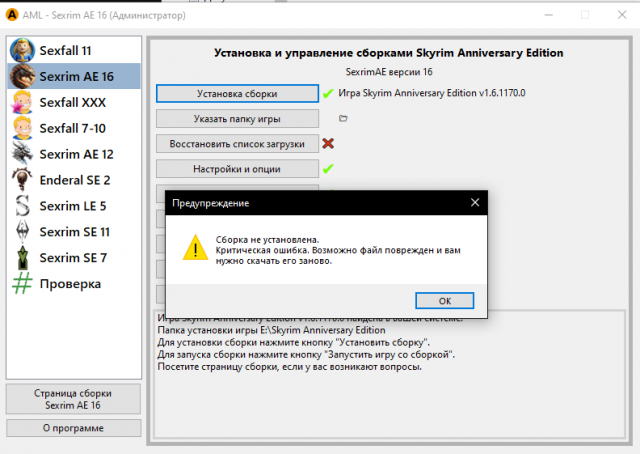The image size is (640, 454).
Task: Click the Enderal SE 2 icon
Action: pos(22,180)
